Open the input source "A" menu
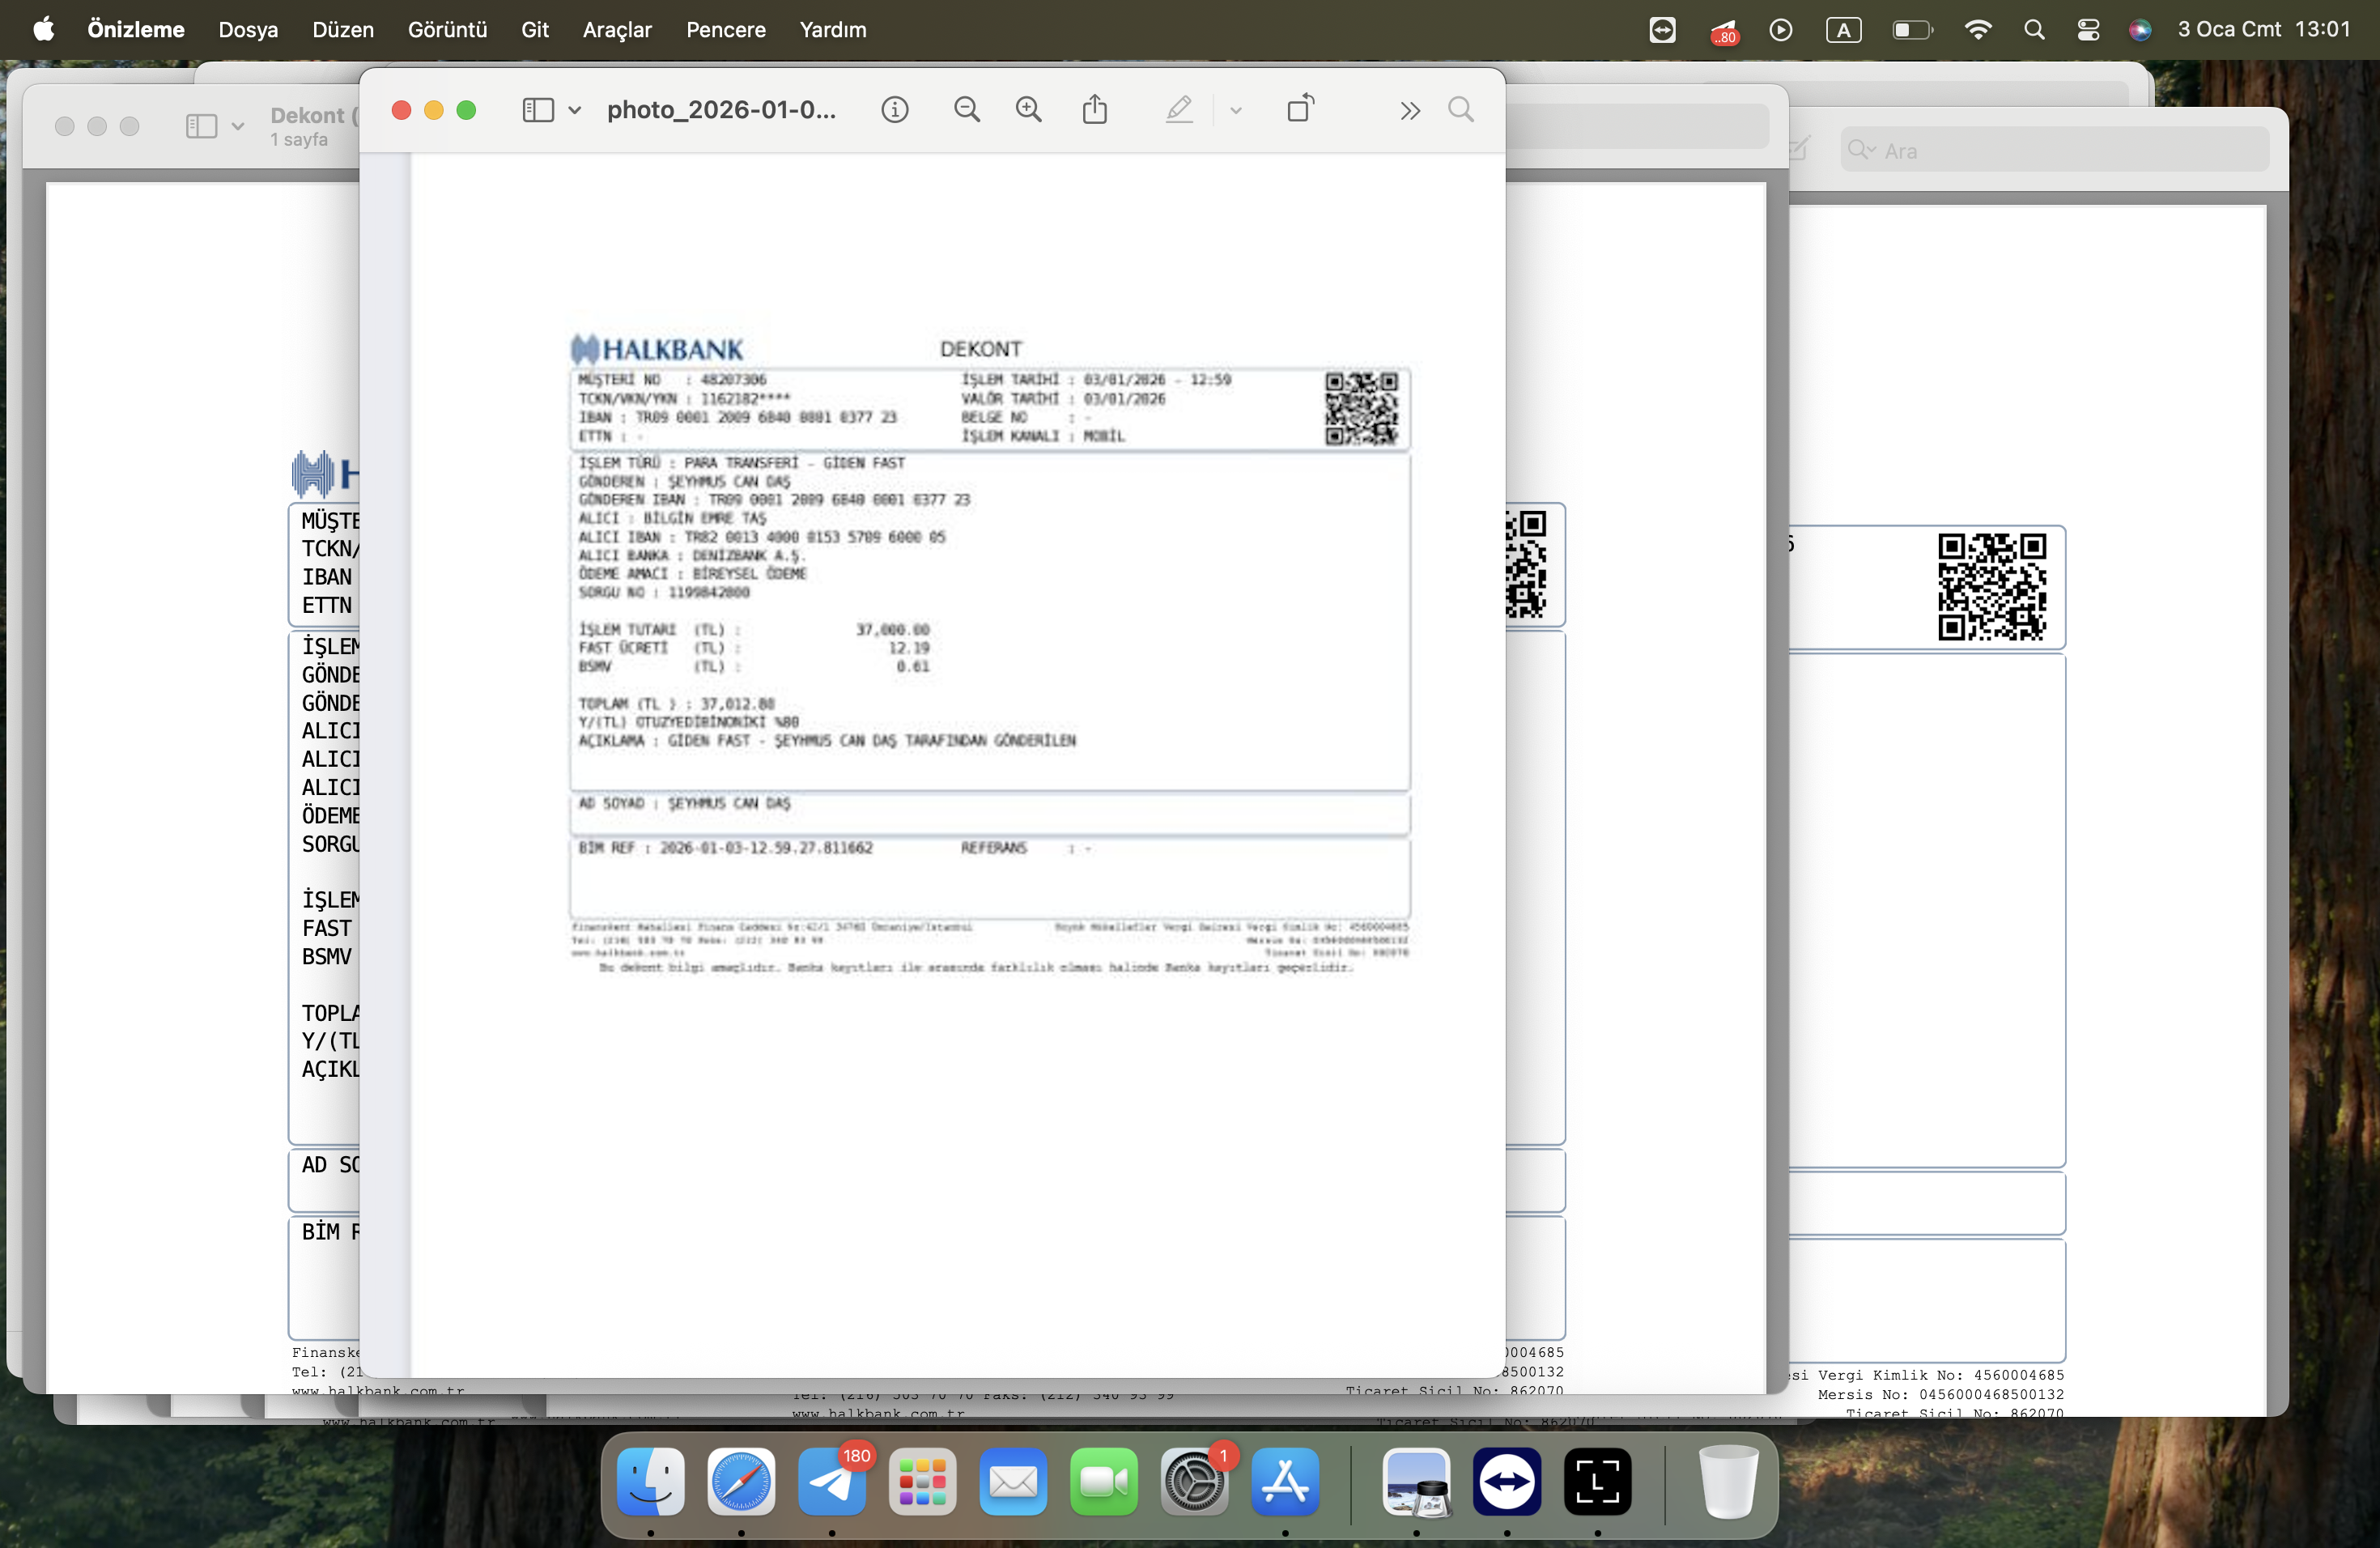This screenshot has height=1548, width=2380. [x=1844, y=30]
